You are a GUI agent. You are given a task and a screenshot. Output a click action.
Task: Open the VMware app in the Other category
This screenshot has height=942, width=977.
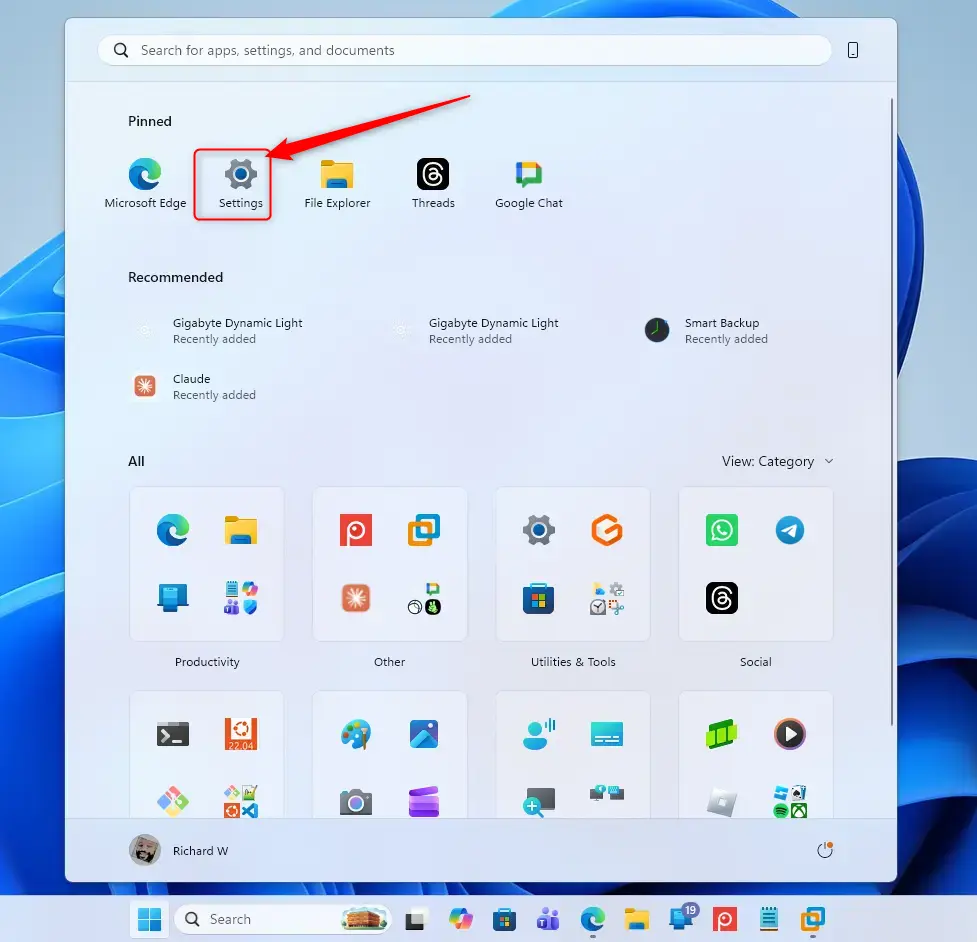point(424,530)
